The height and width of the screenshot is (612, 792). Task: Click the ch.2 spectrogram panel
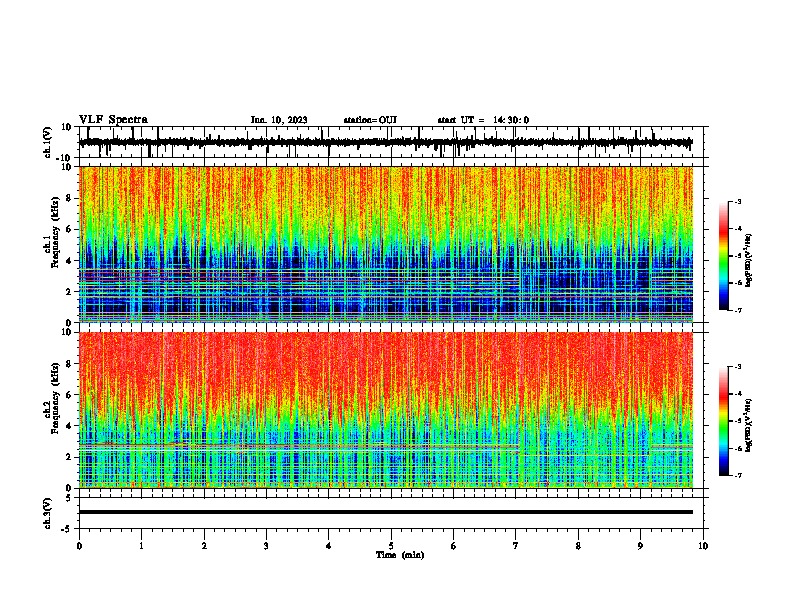(386, 410)
